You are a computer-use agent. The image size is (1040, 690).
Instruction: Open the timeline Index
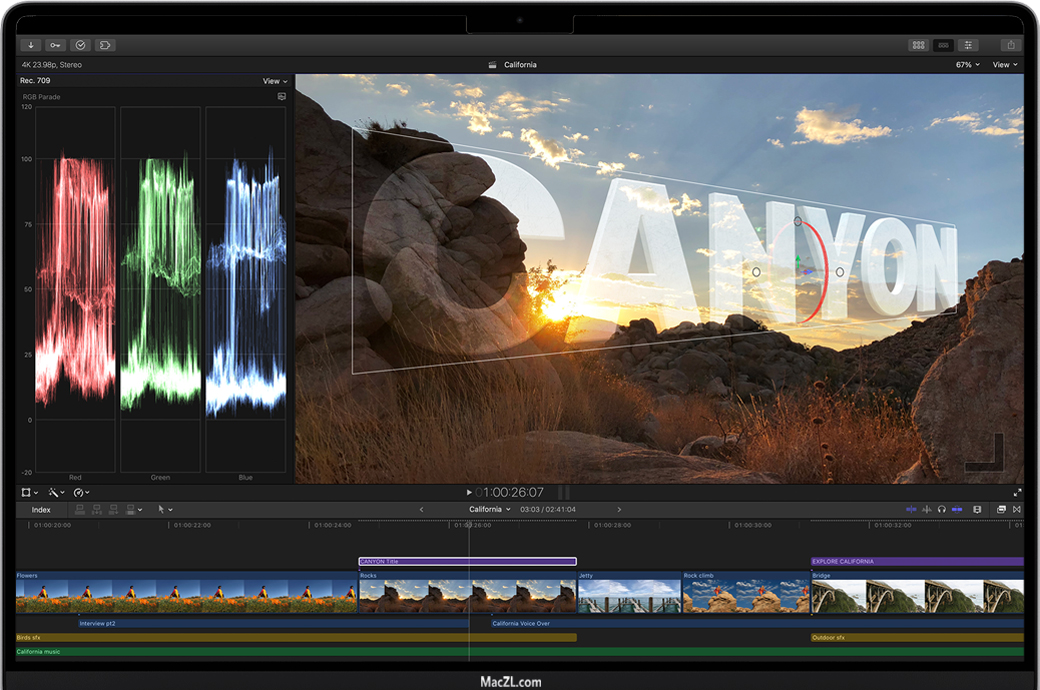pyautogui.click(x=41, y=510)
